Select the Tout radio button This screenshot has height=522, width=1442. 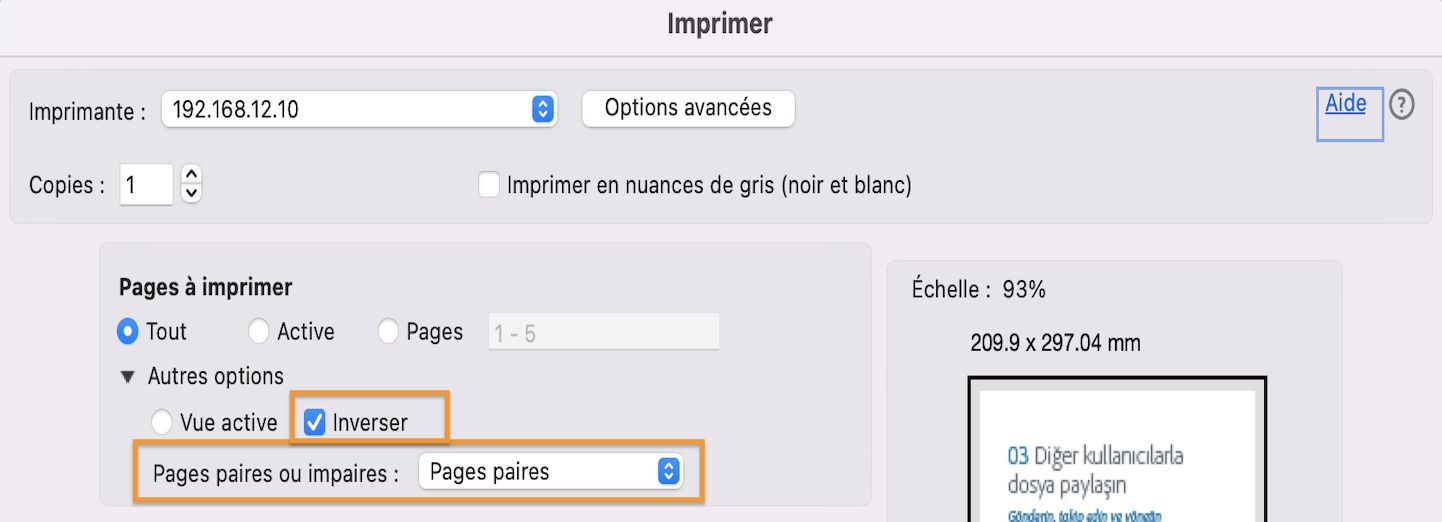[x=128, y=331]
